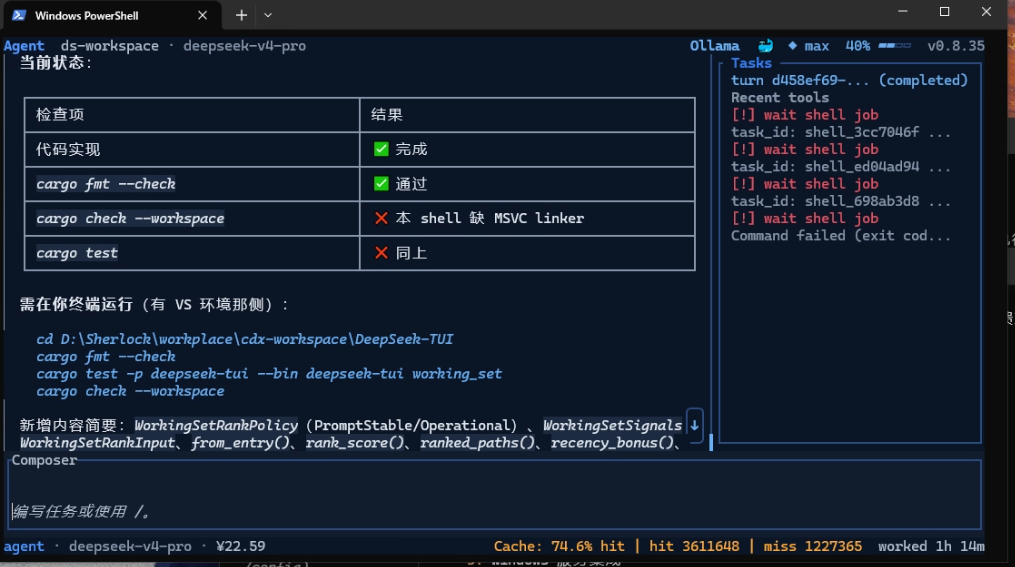This screenshot has height=567, width=1015.
Task: Focus the Composer input field
Action: tap(495, 495)
